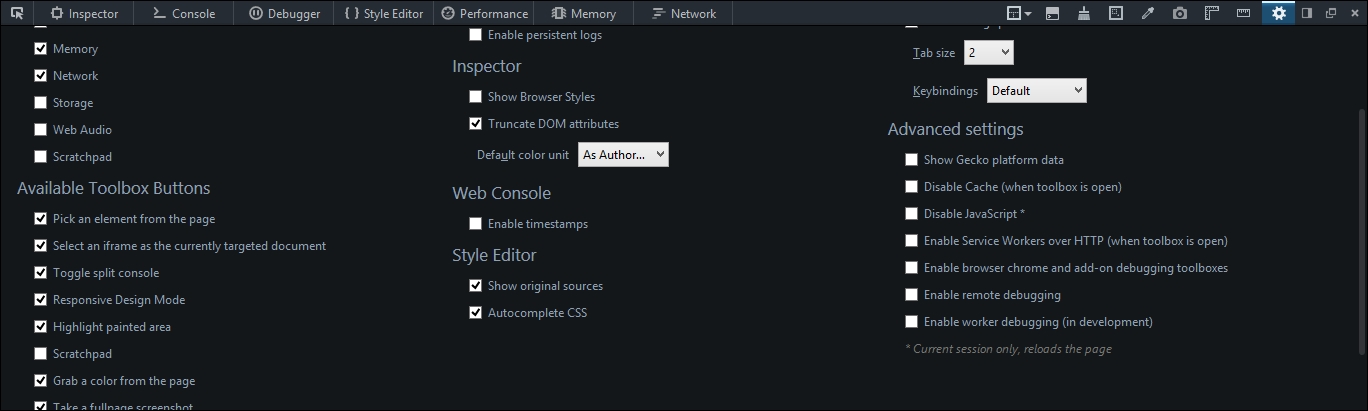Check Disable JavaScript option
The height and width of the screenshot is (411, 1368).
(x=911, y=213)
